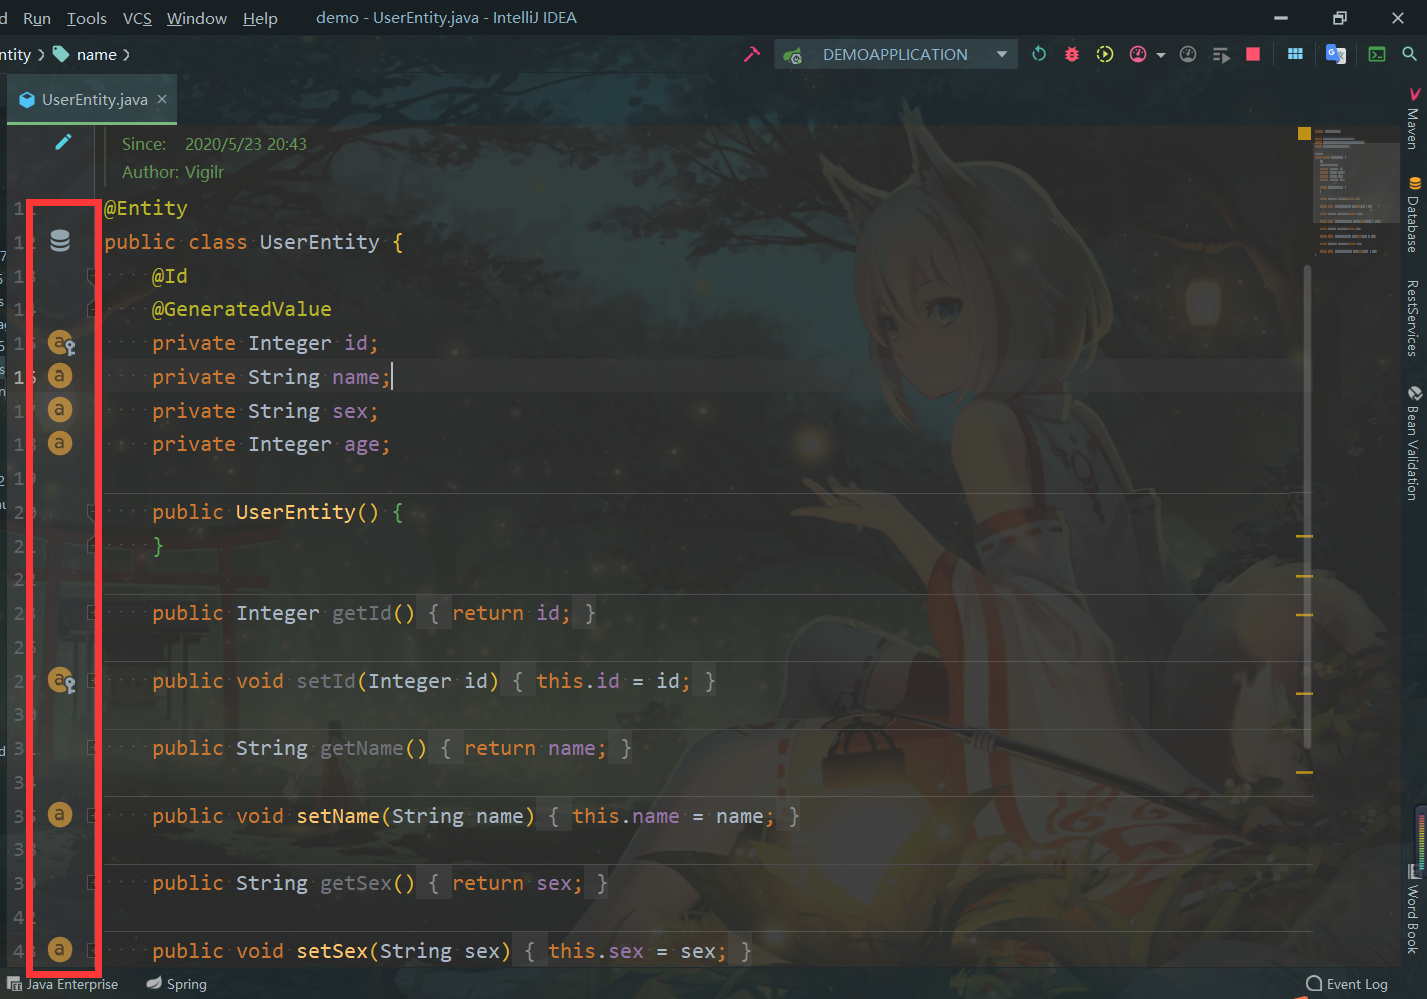Run with coverage using the yellow icon
The height and width of the screenshot is (999, 1427).
tap(1105, 54)
